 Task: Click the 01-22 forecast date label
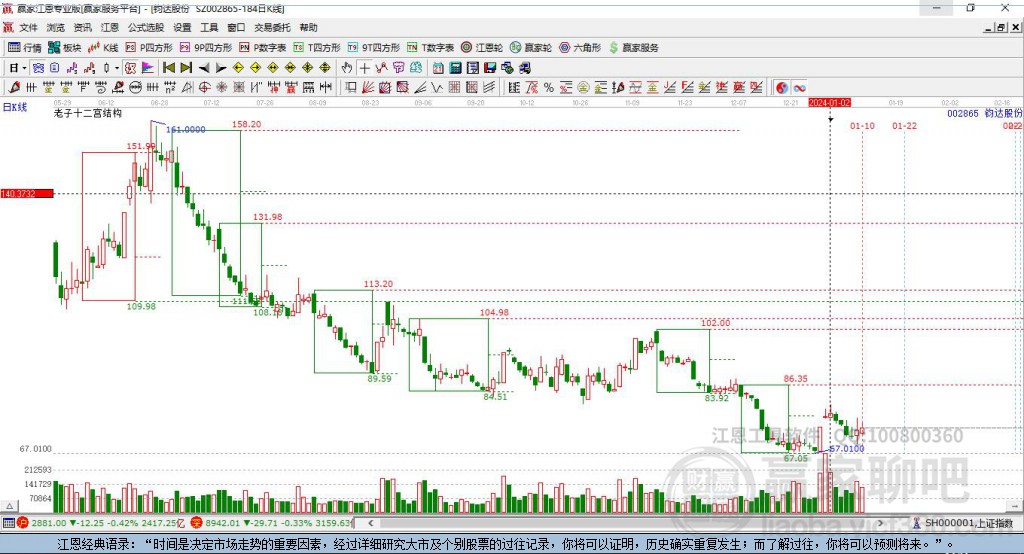(904, 125)
